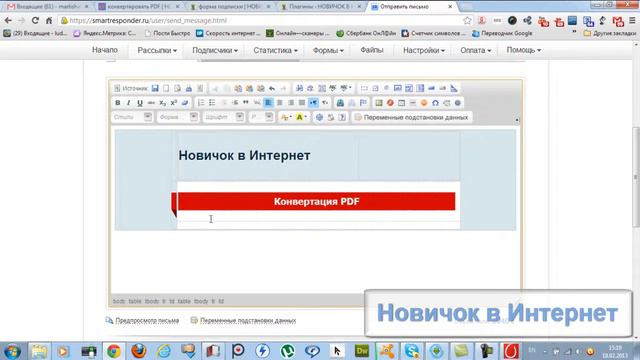This screenshot has width=640, height=360.
Task: Open the font size dropdown
Action: [261, 117]
